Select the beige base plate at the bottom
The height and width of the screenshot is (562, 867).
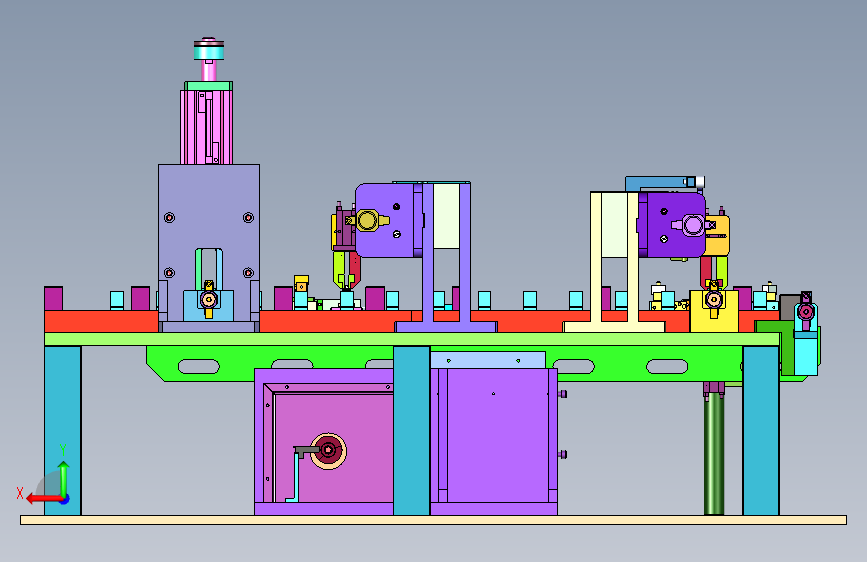tap(434, 520)
